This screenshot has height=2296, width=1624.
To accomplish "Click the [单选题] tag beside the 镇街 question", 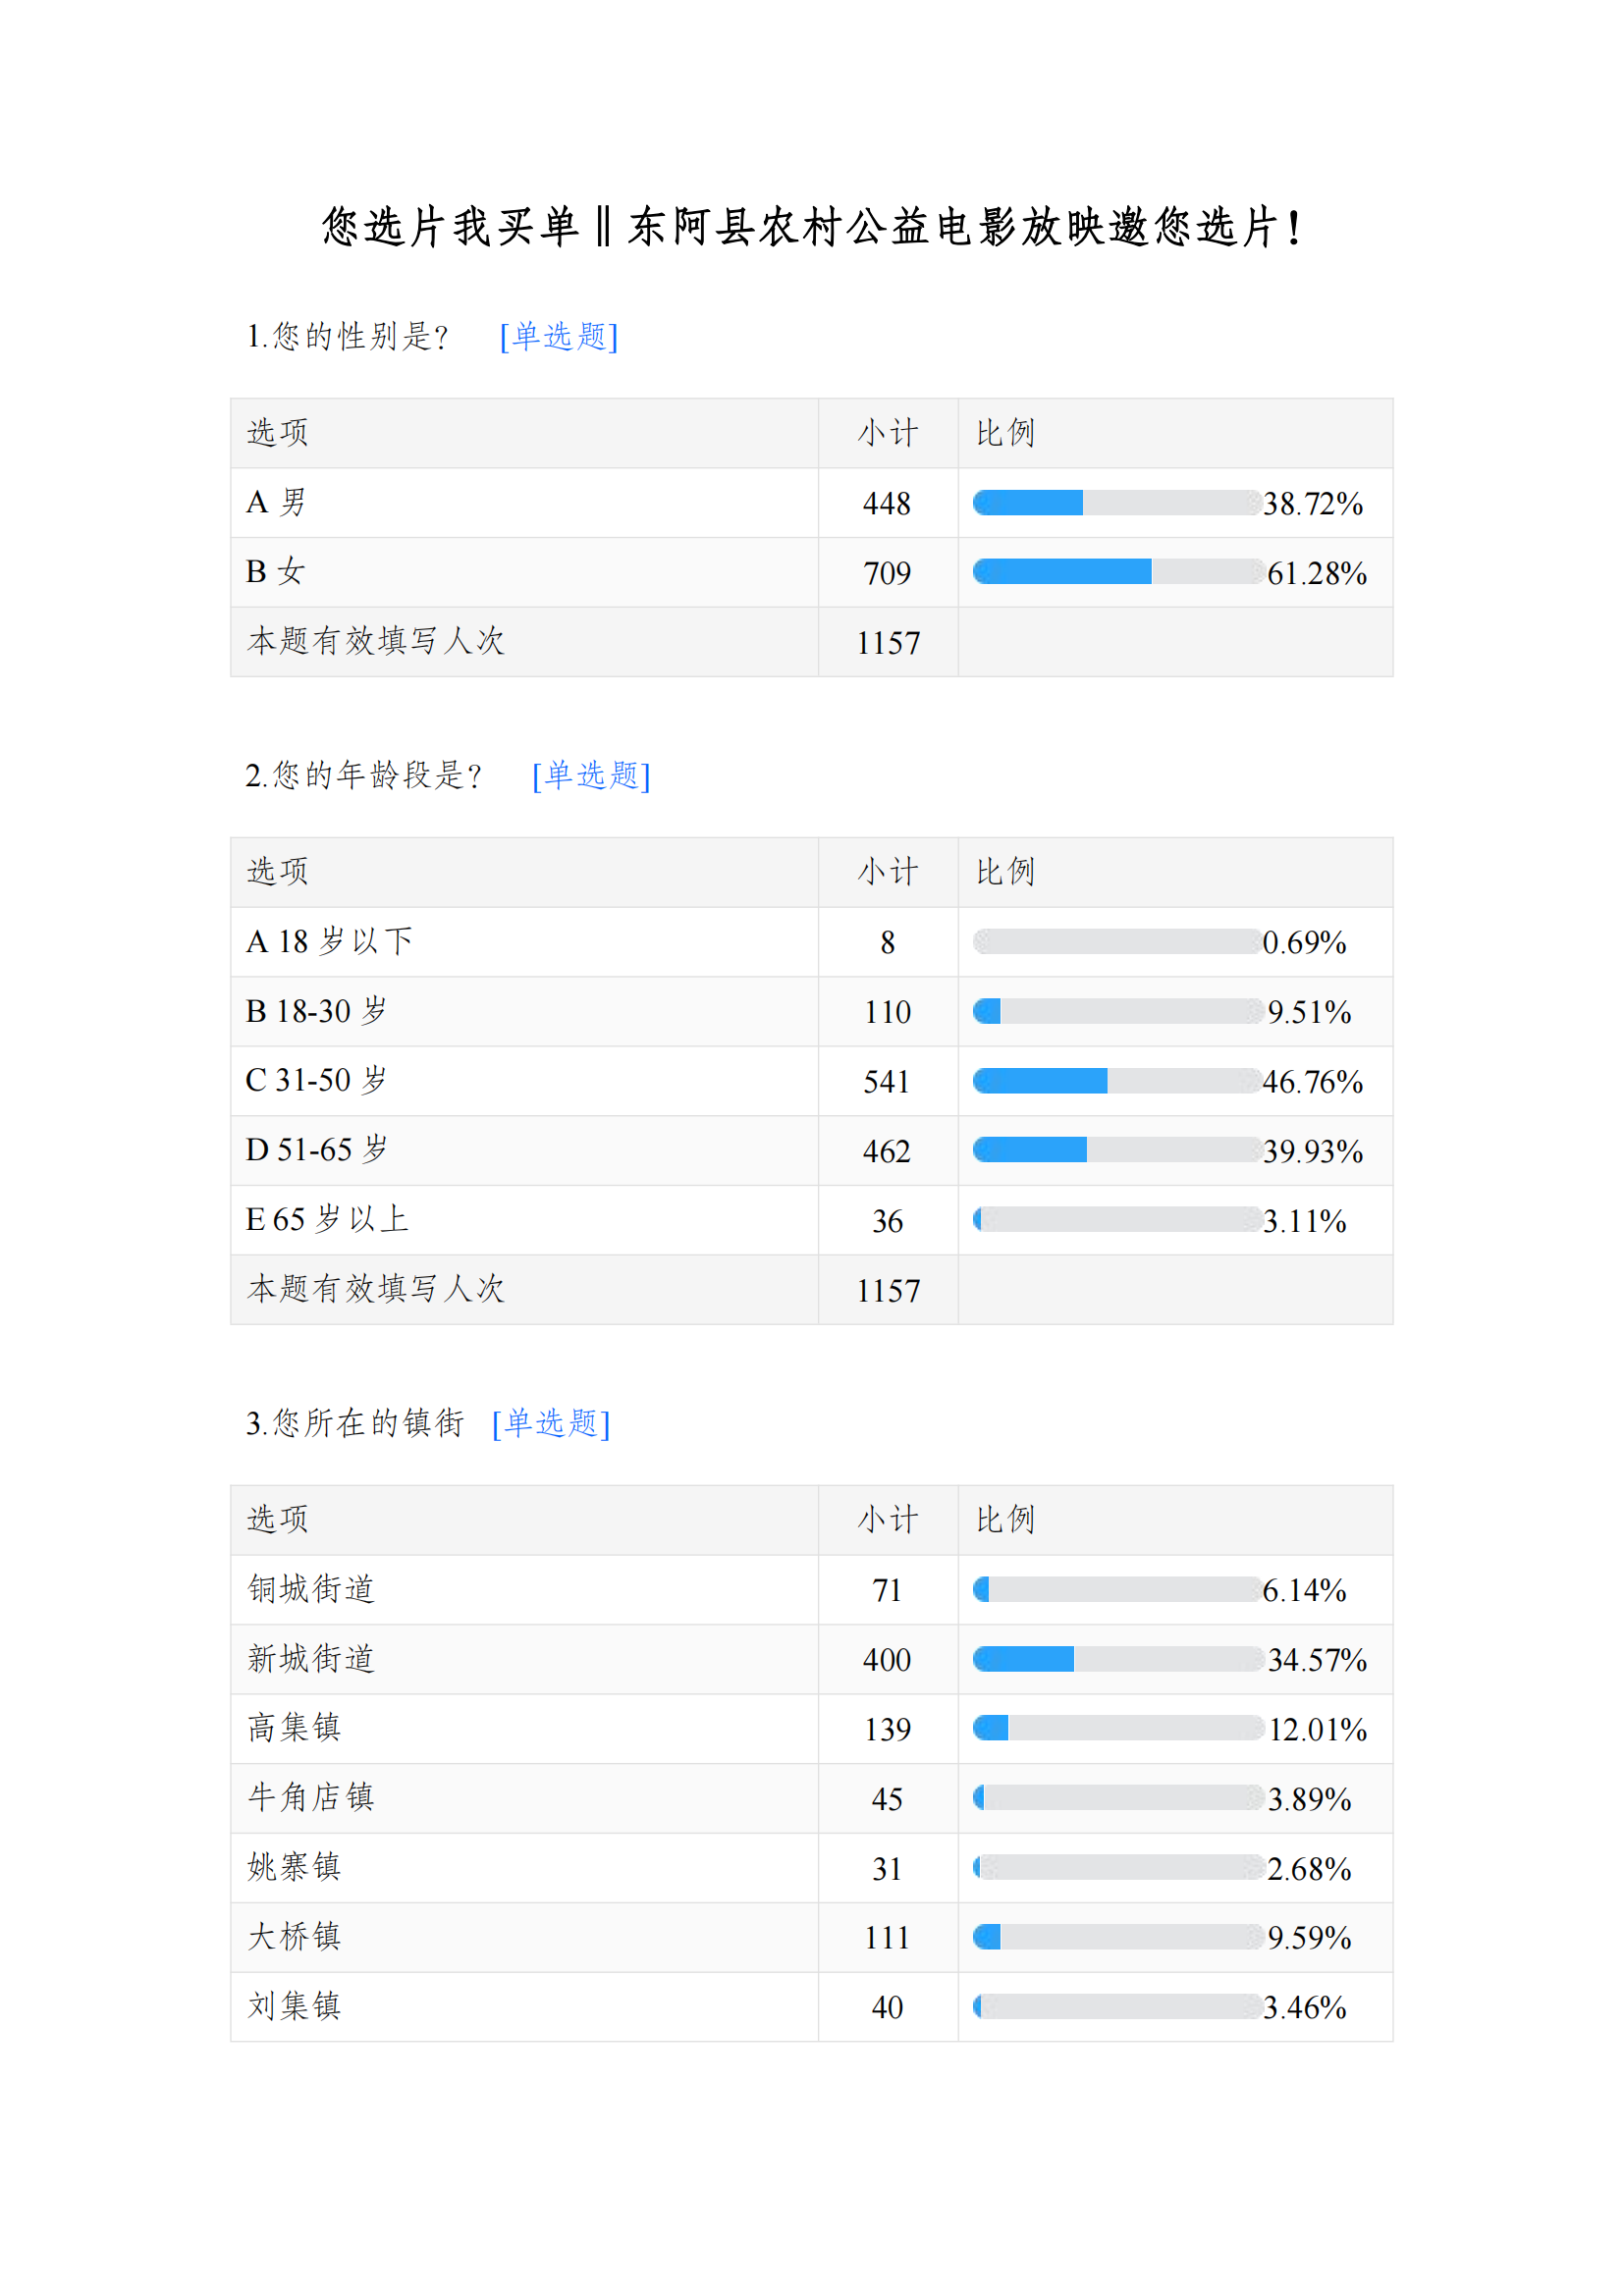I will tap(551, 1424).
